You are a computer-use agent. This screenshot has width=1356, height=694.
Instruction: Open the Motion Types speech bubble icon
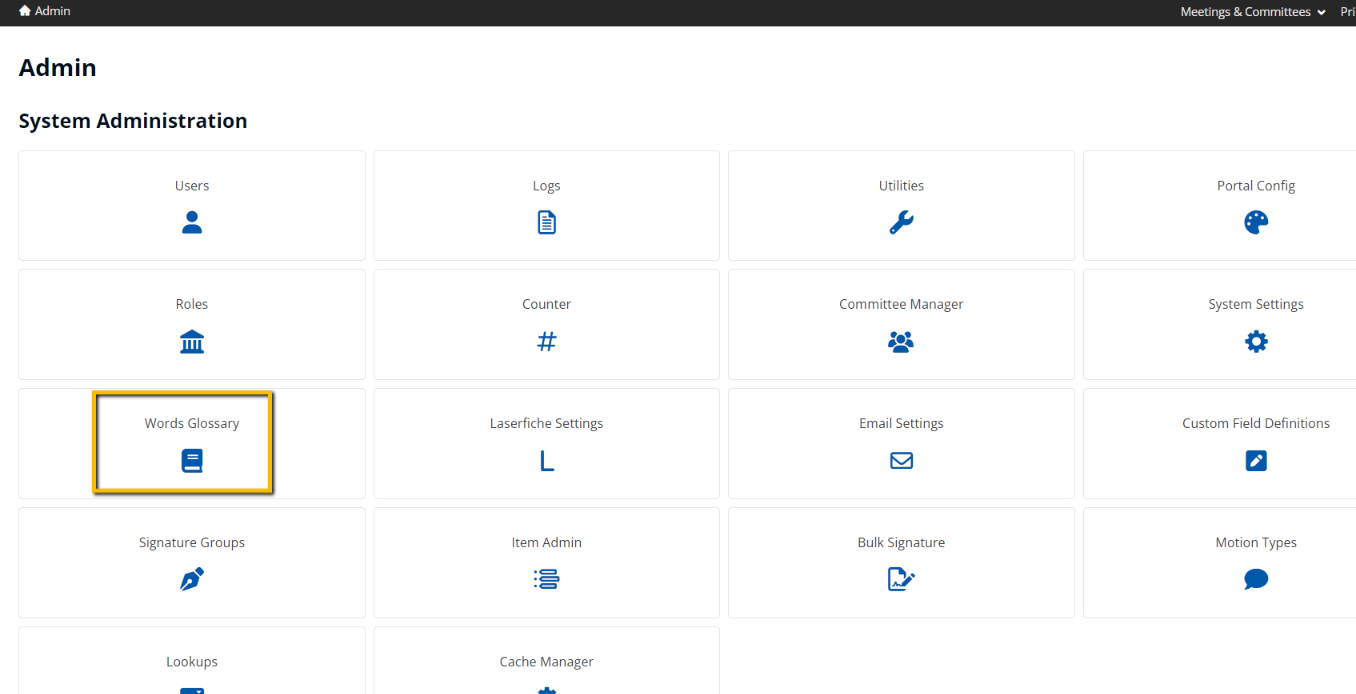point(1256,579)
